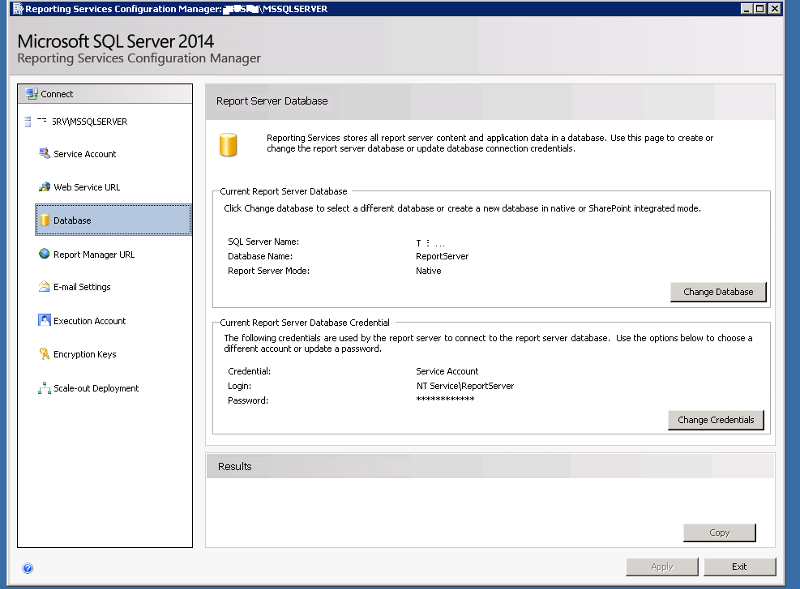Viewport: 800px width, 589px height.
Task: Open the Encryption Keys page
Action: coord(85,354)
